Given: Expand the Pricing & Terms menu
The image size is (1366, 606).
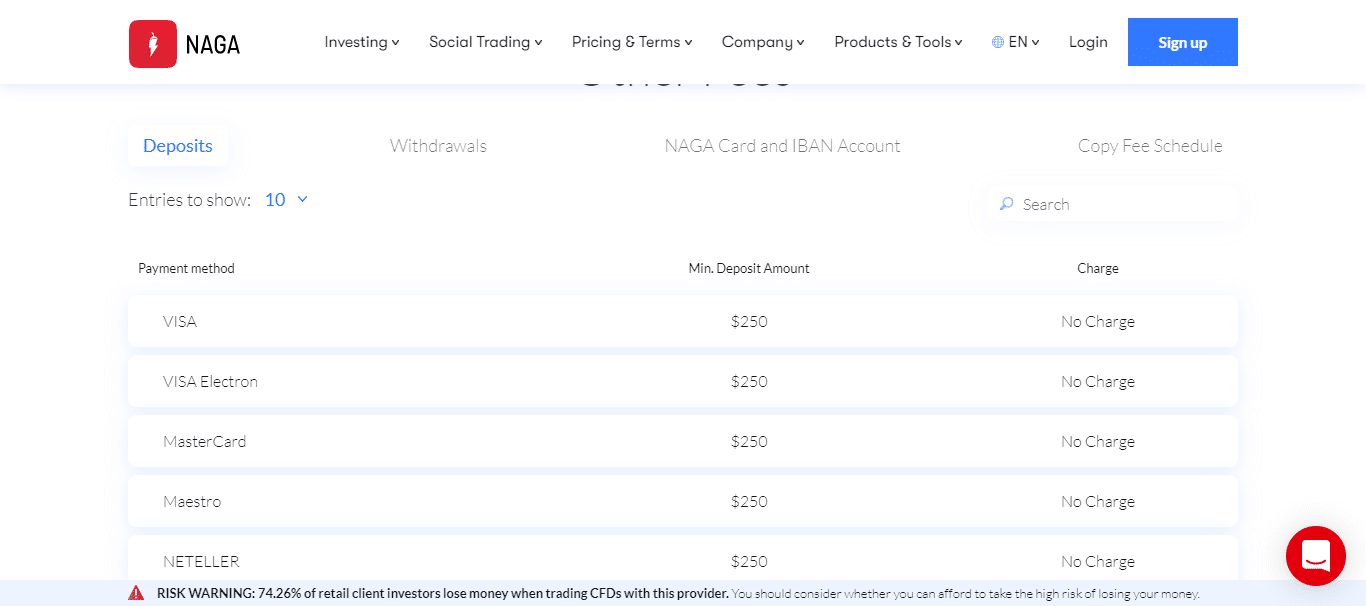Looking at the screenshot, I should pos(632,42).
